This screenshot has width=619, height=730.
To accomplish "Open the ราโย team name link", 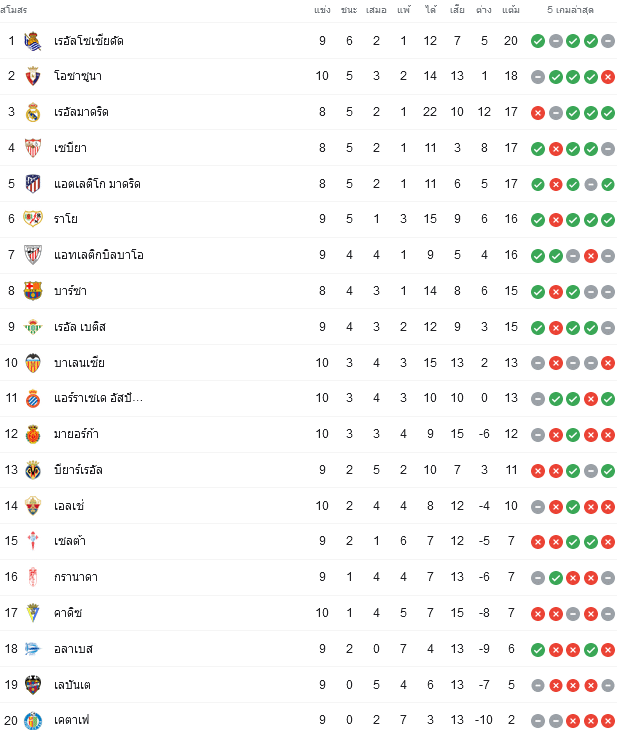I will point(66,219).
